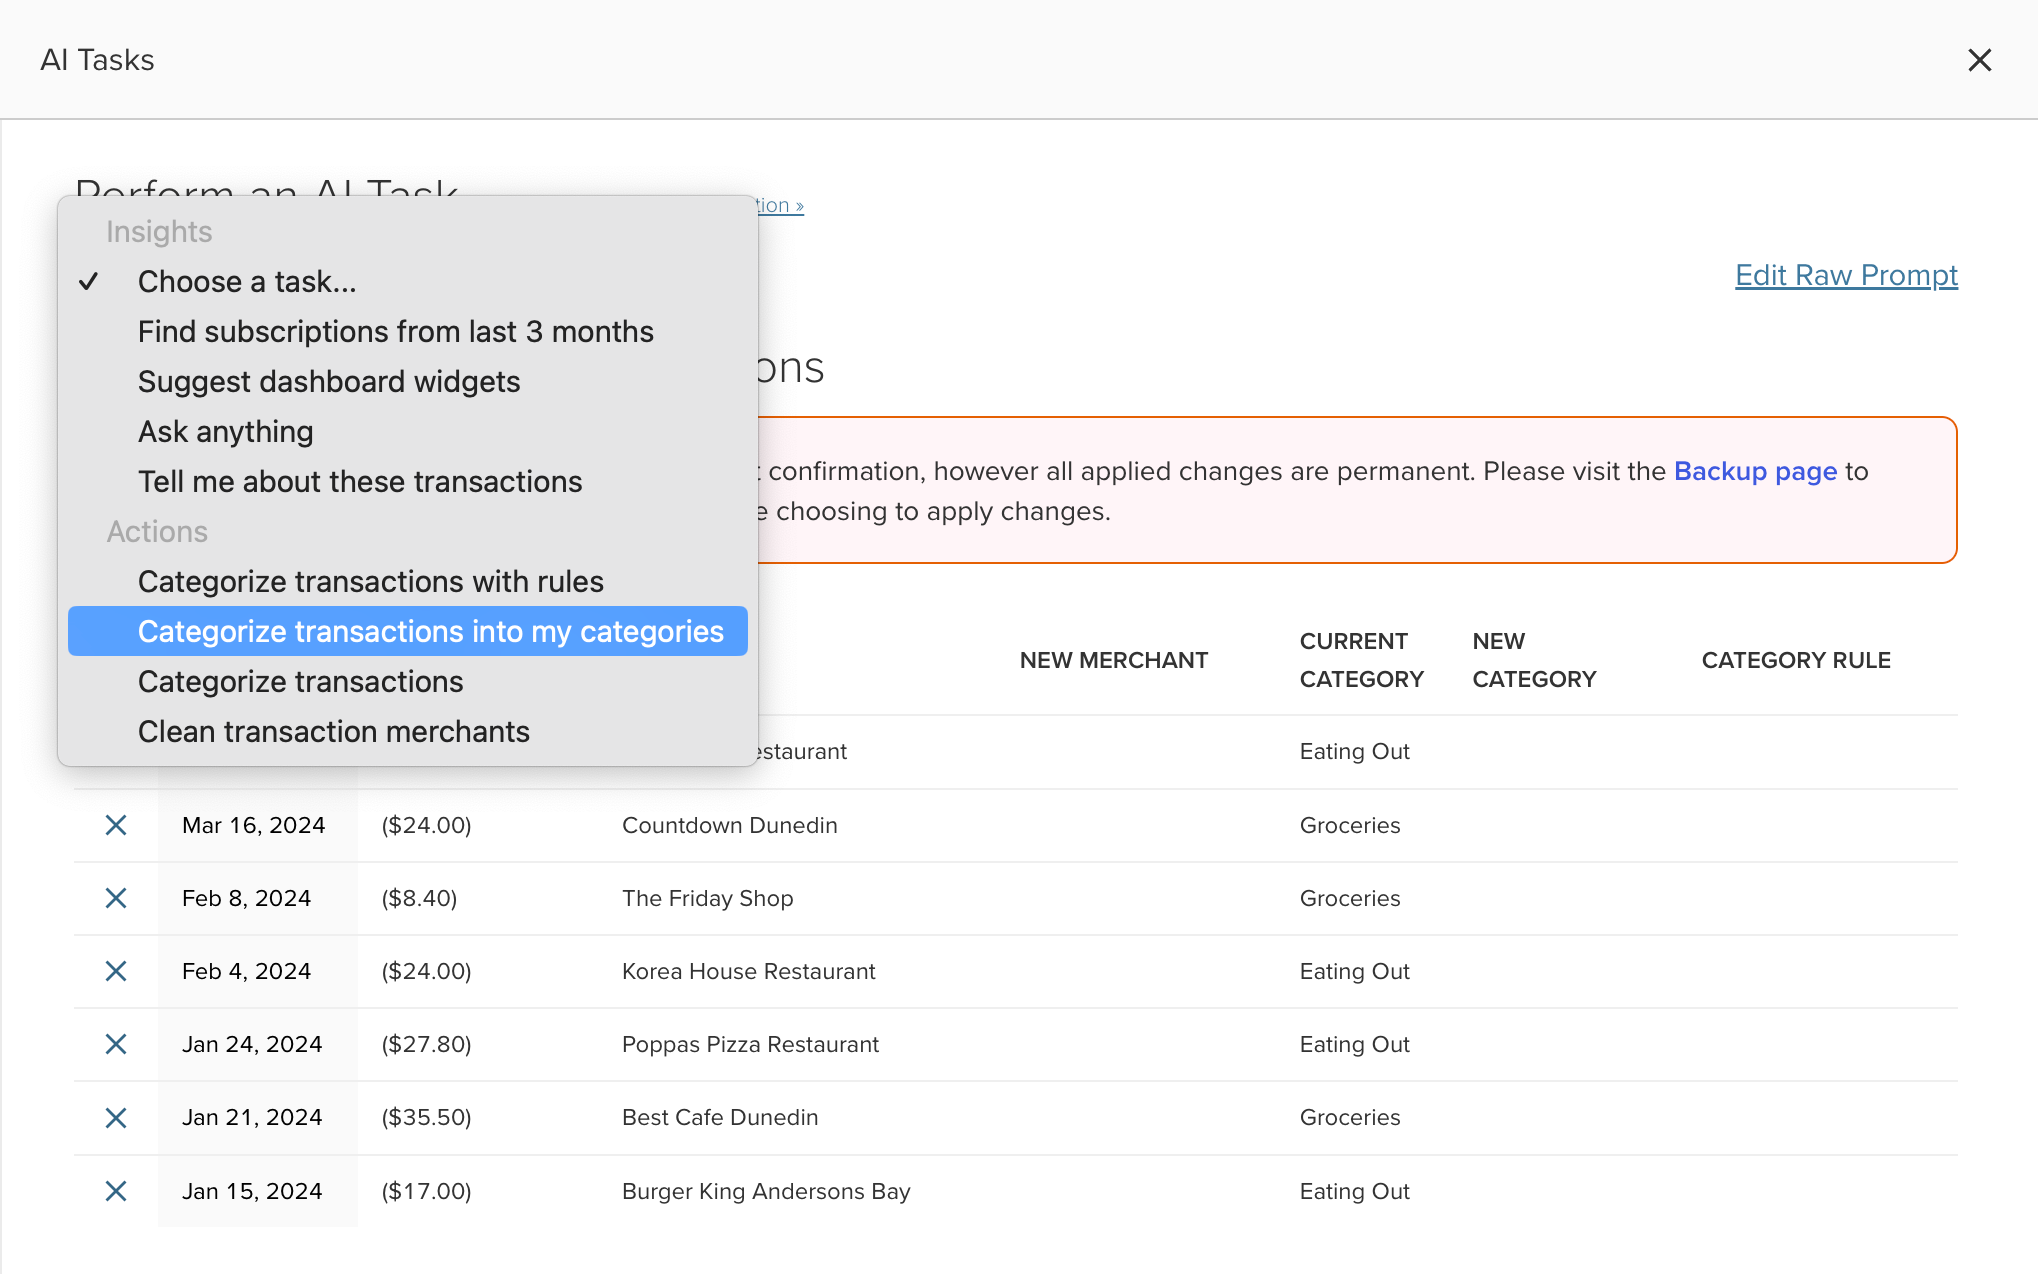Click the New Category column header
The height and width of the screenshot is (1274, 2038).
[1533, 660]
